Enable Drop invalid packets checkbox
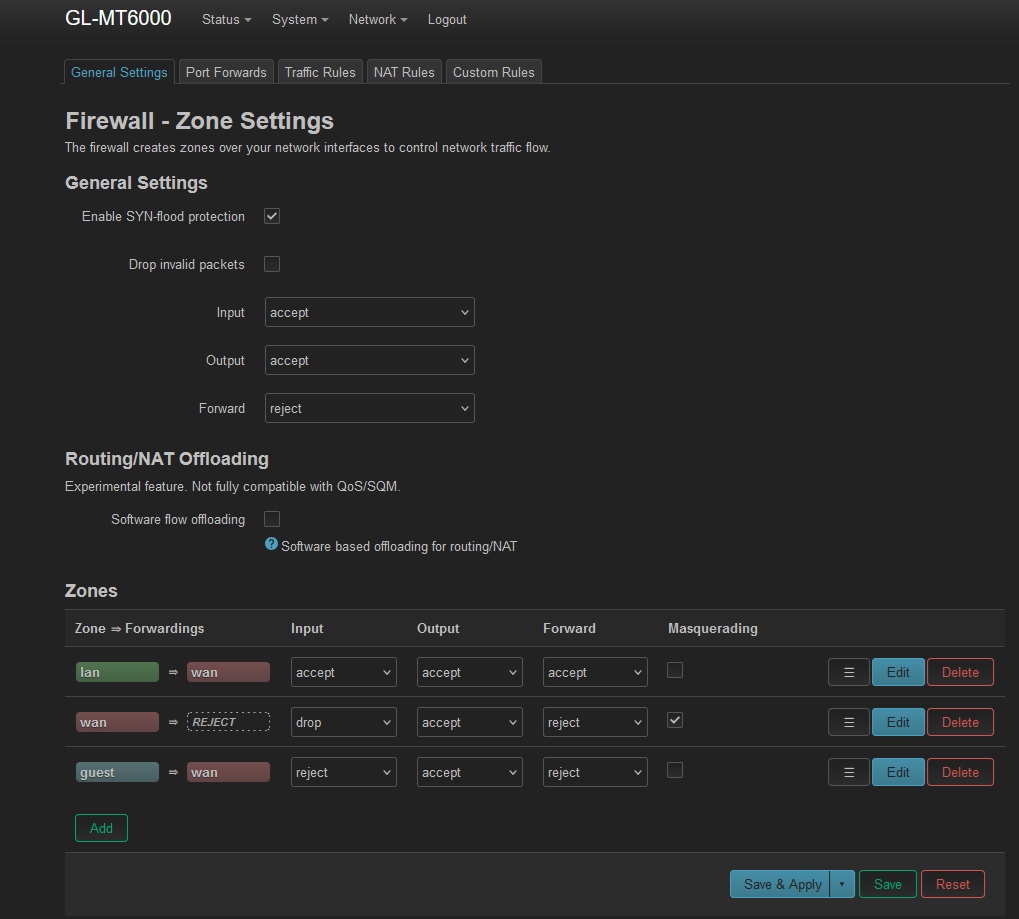1019x919 pixels. pyautogui.click(x=272, y=264)
